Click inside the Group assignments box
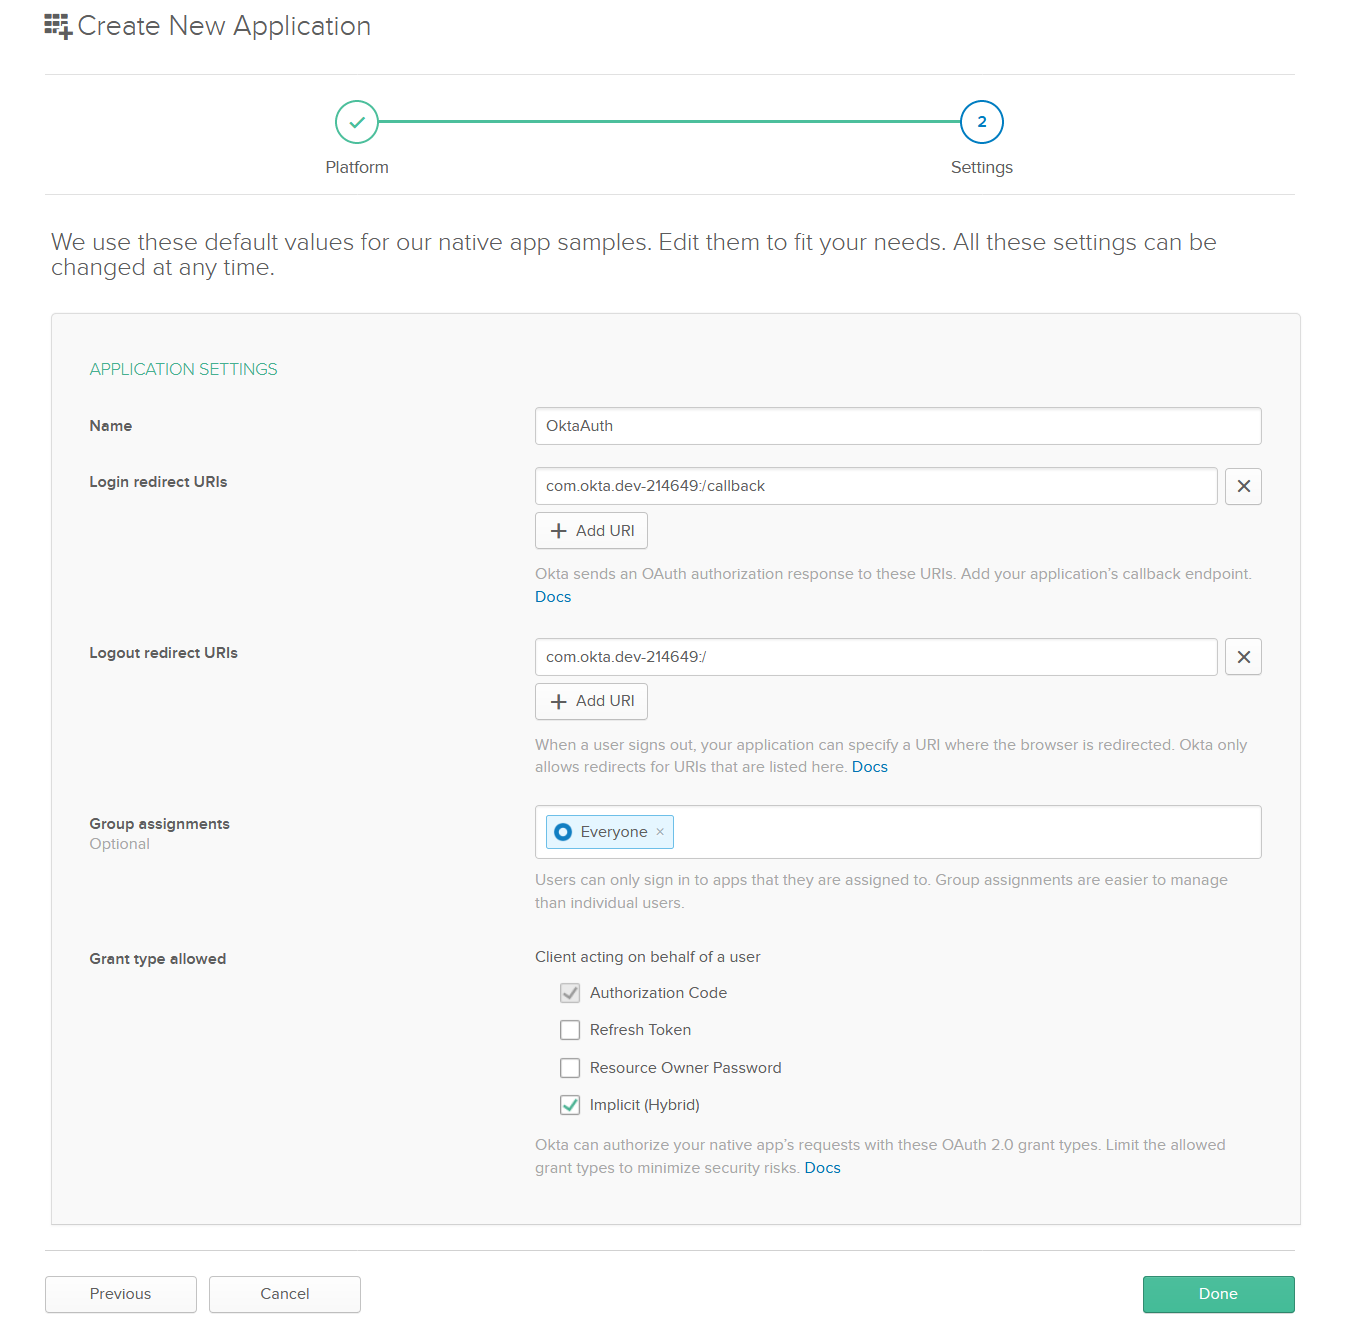The width and height of the screenshot is (1348, 1333). (x=960, y=832)
